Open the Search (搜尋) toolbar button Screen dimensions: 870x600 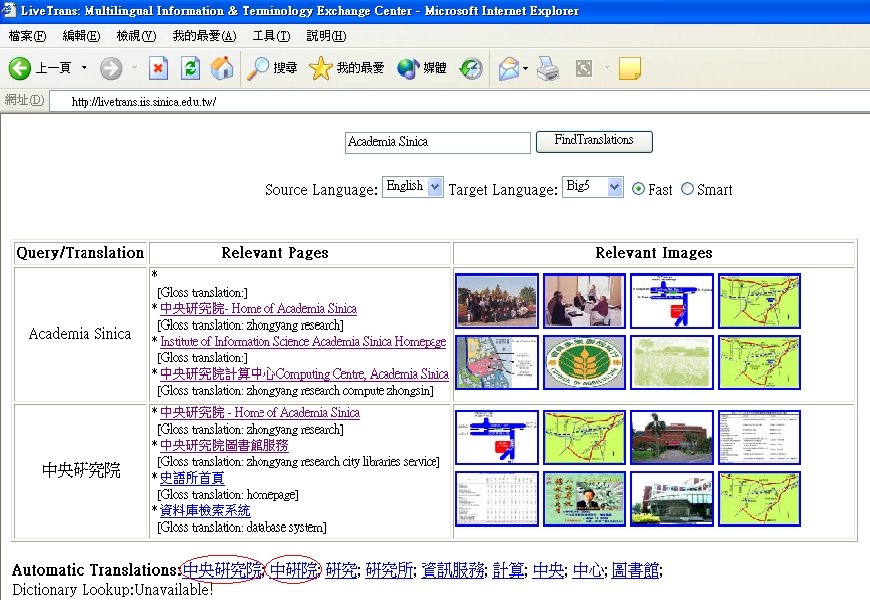[x=272, y=68]
